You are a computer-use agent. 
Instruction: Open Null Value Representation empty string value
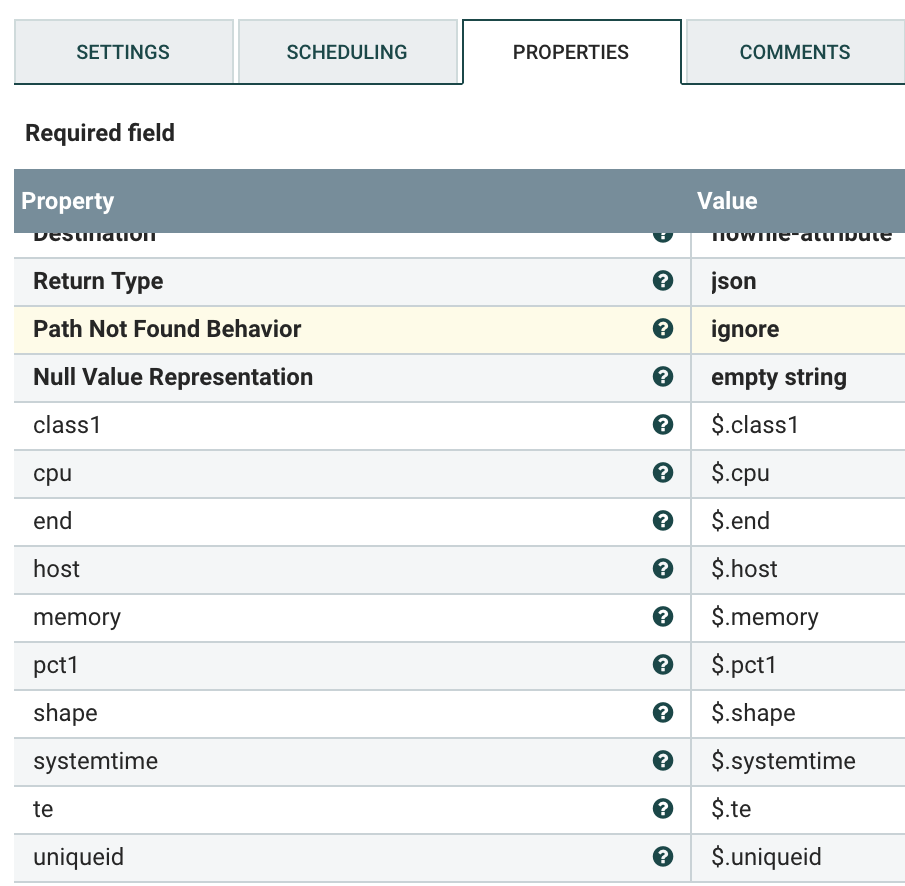pyautogui.click(x=779, y=377)
